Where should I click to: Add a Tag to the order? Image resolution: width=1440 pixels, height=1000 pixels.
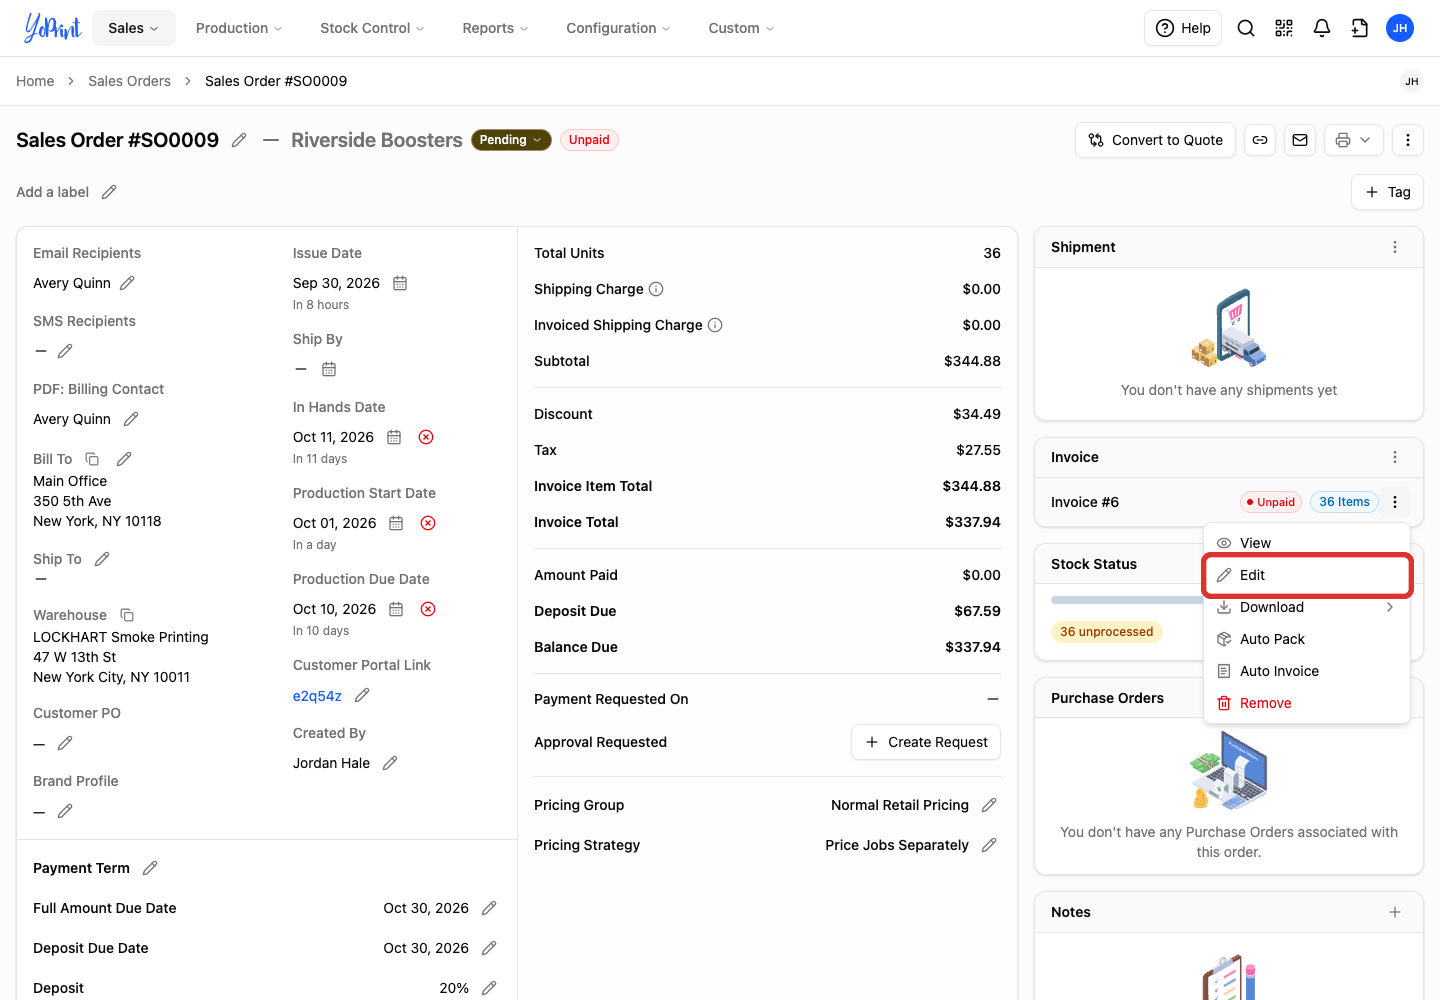[1388, 192]
